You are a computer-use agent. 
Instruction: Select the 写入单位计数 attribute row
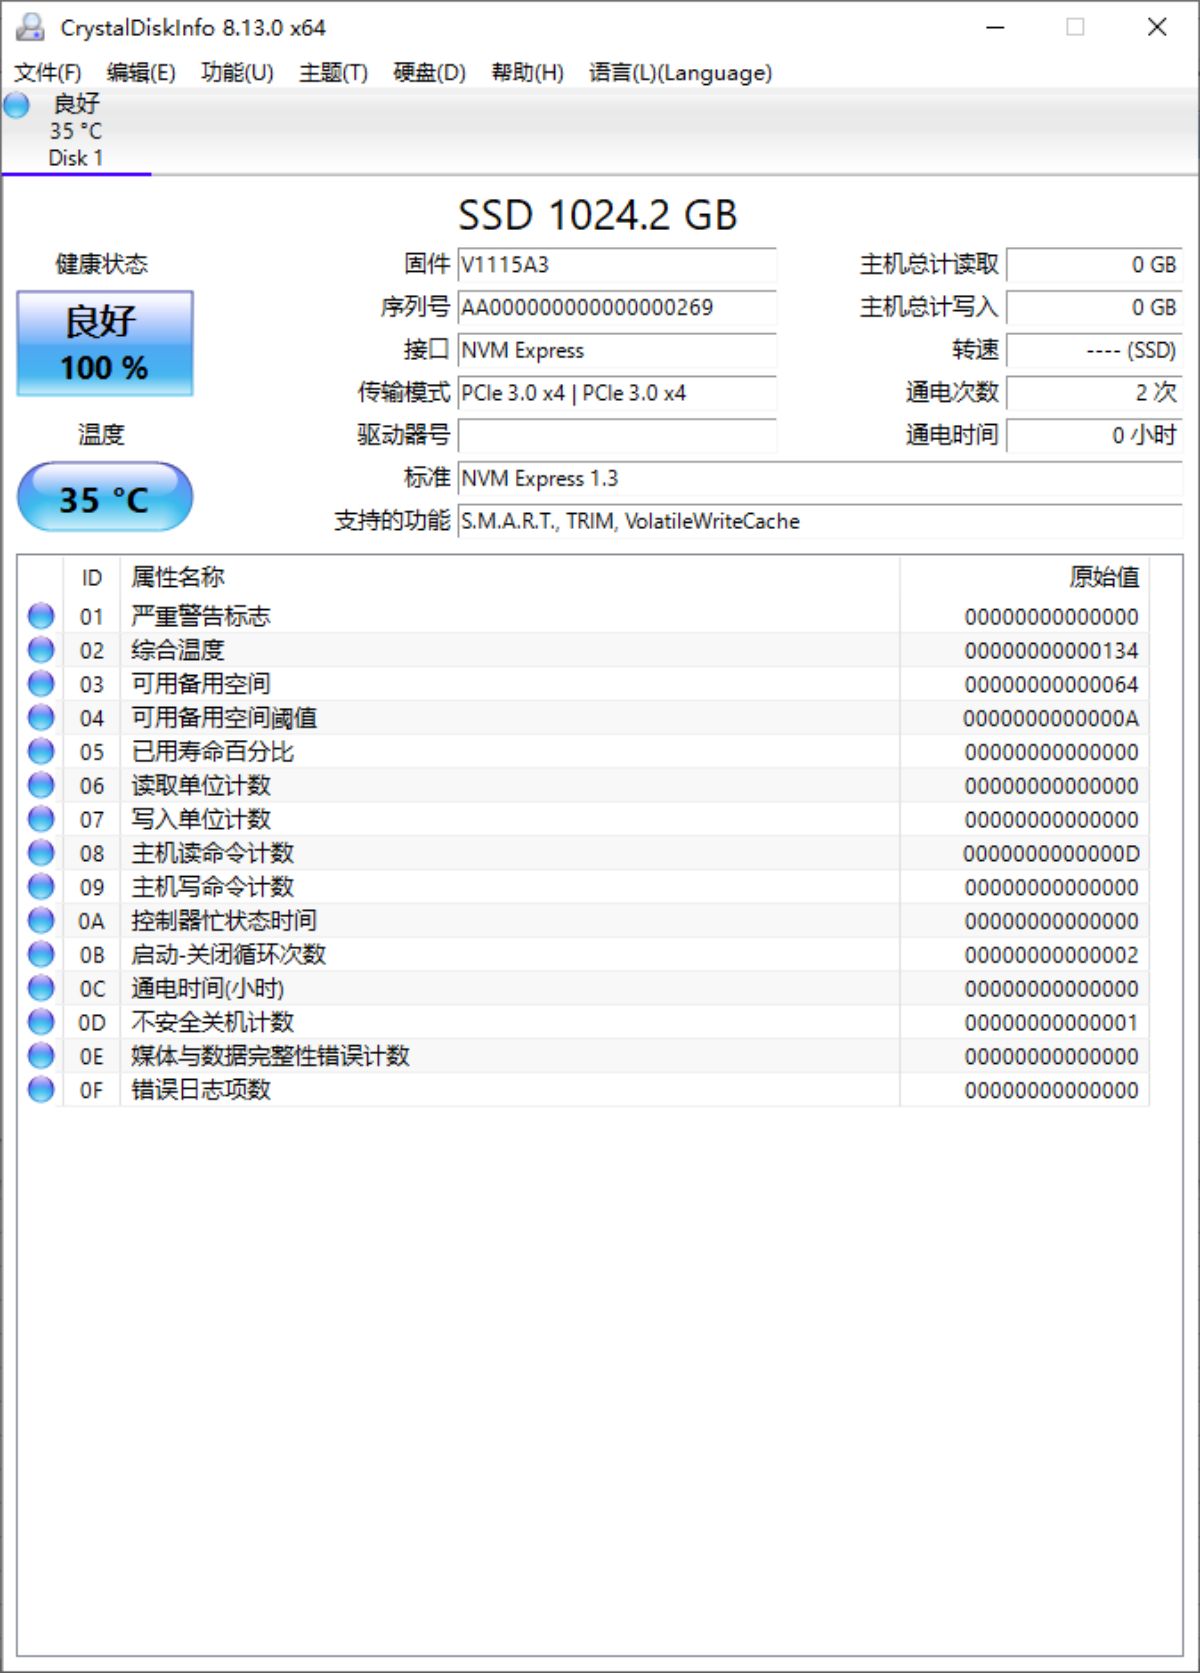point(584,819)
